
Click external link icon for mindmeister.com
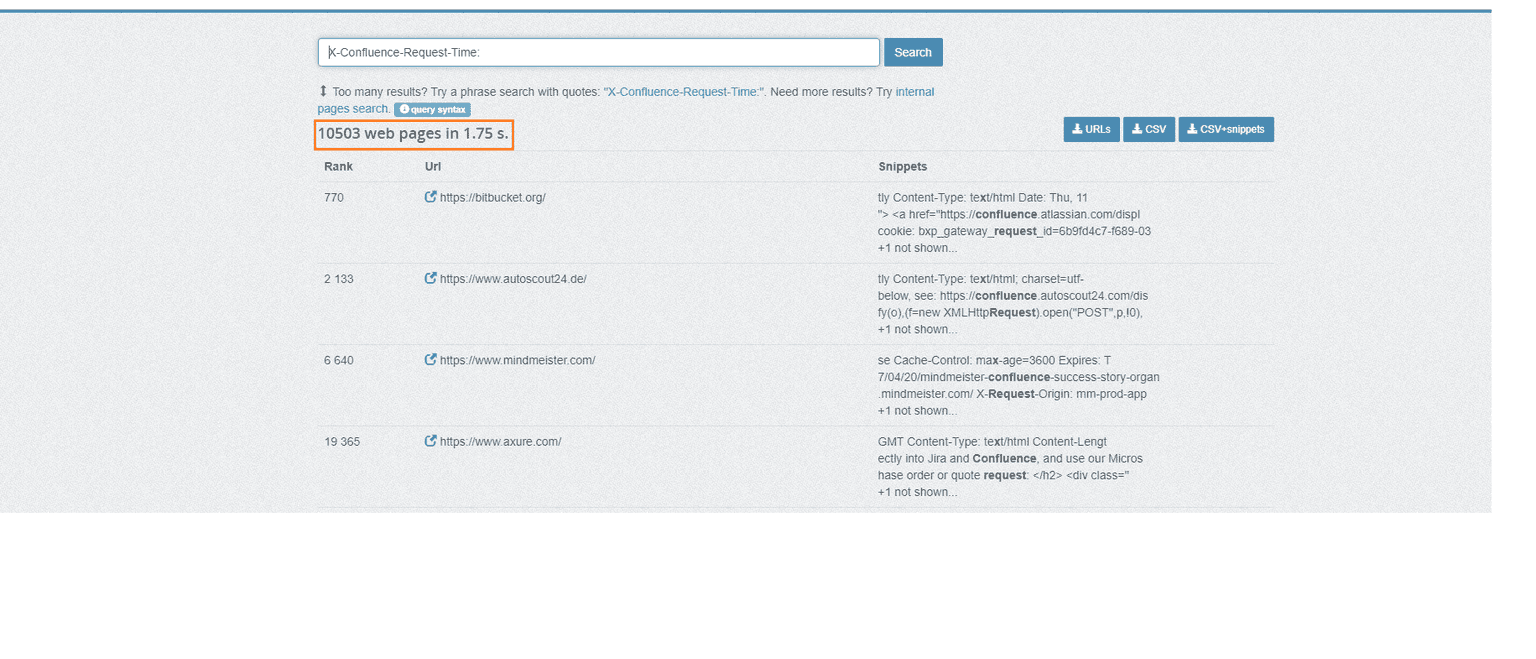tap(431, 360)
